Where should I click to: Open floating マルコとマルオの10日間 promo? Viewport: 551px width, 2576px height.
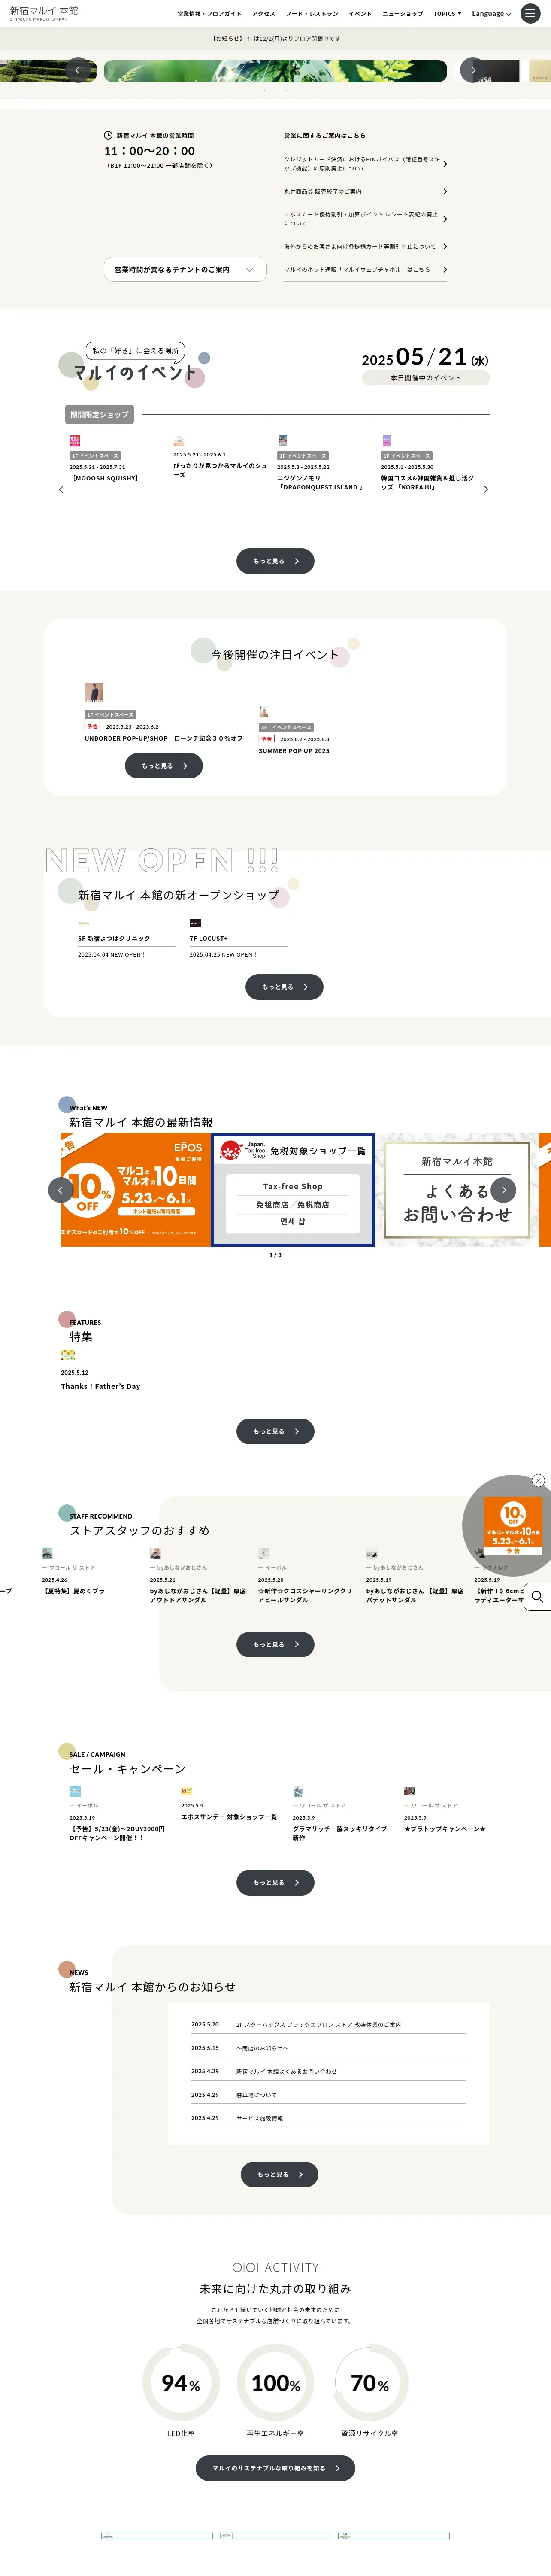[512, 1526]
